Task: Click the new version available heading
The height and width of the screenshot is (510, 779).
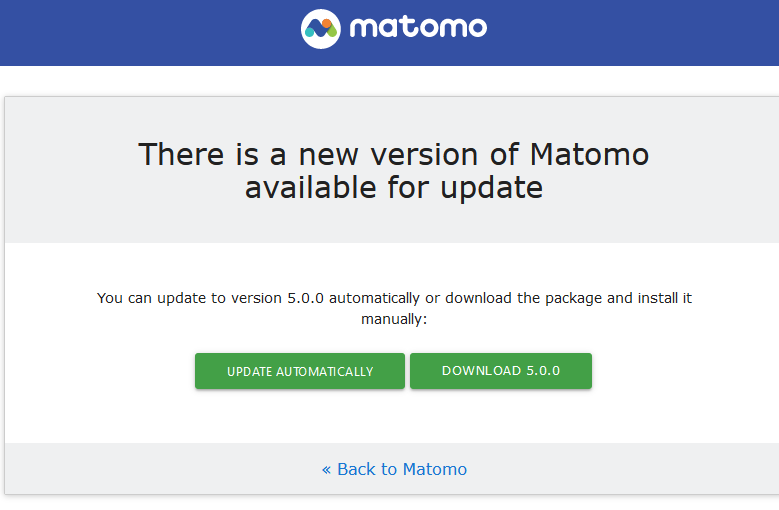Action: point(394,171)
